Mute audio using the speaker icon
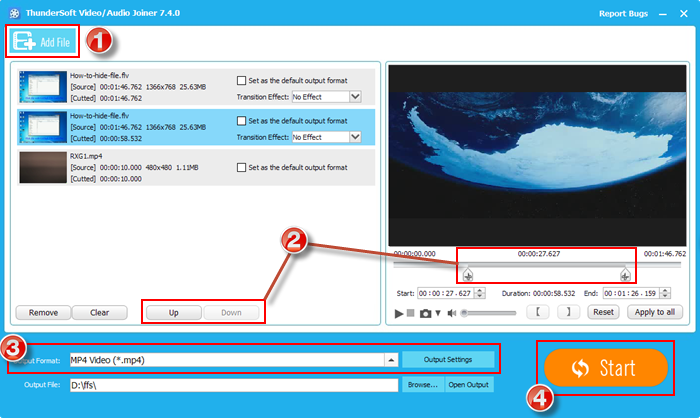Screen dimensions: 700x418 451,313
